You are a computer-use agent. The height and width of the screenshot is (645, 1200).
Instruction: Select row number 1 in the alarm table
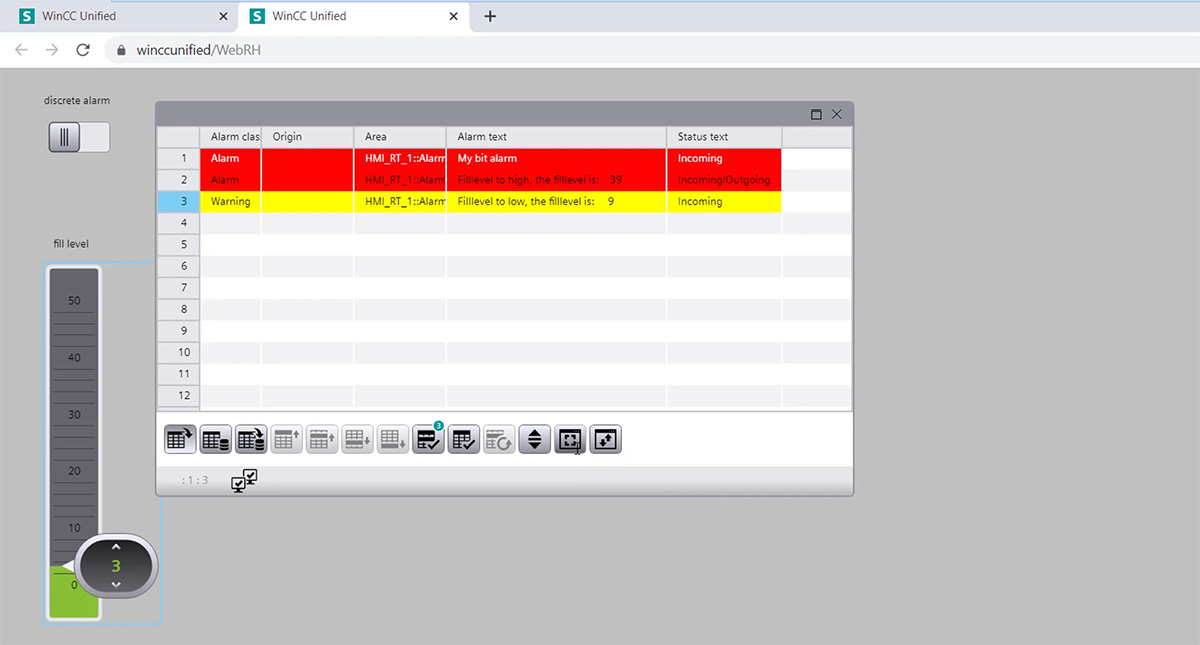pyautogui.click(x=178, y=158)
